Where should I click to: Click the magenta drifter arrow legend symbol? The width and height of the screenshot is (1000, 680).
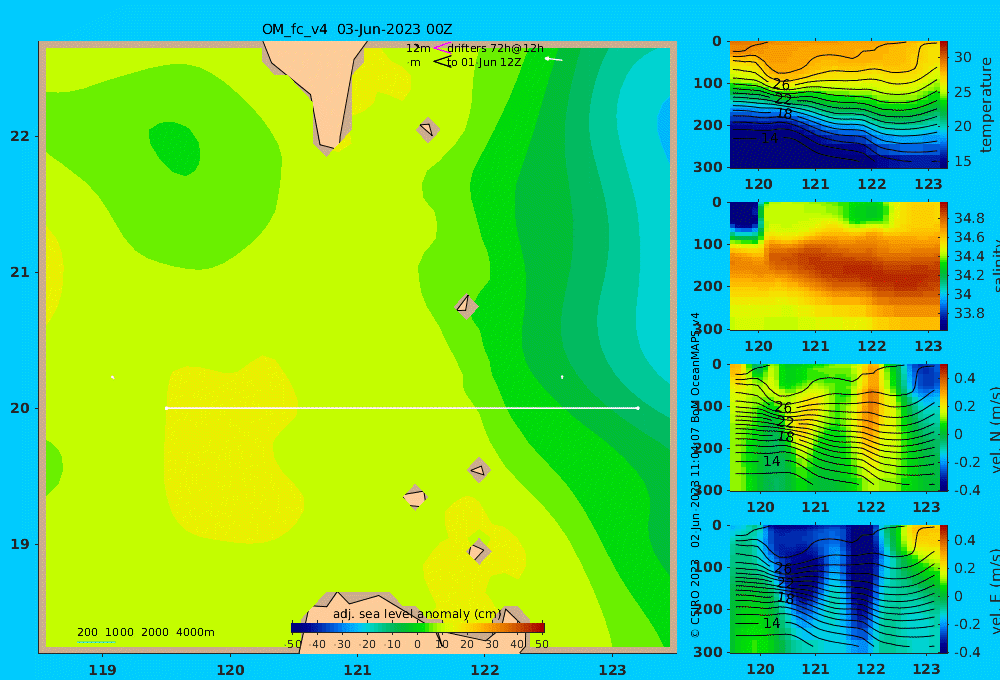tap(441, 47)
